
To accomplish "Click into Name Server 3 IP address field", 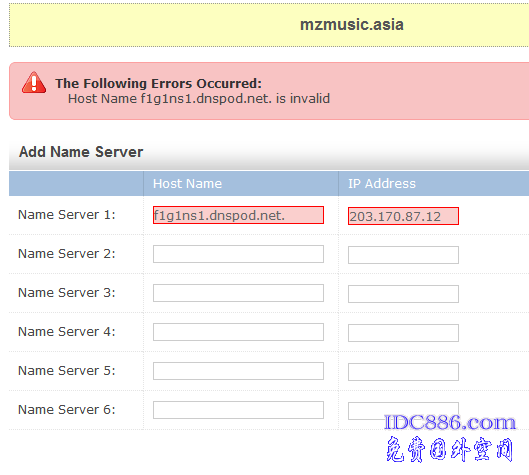I will tap(403, 294).
